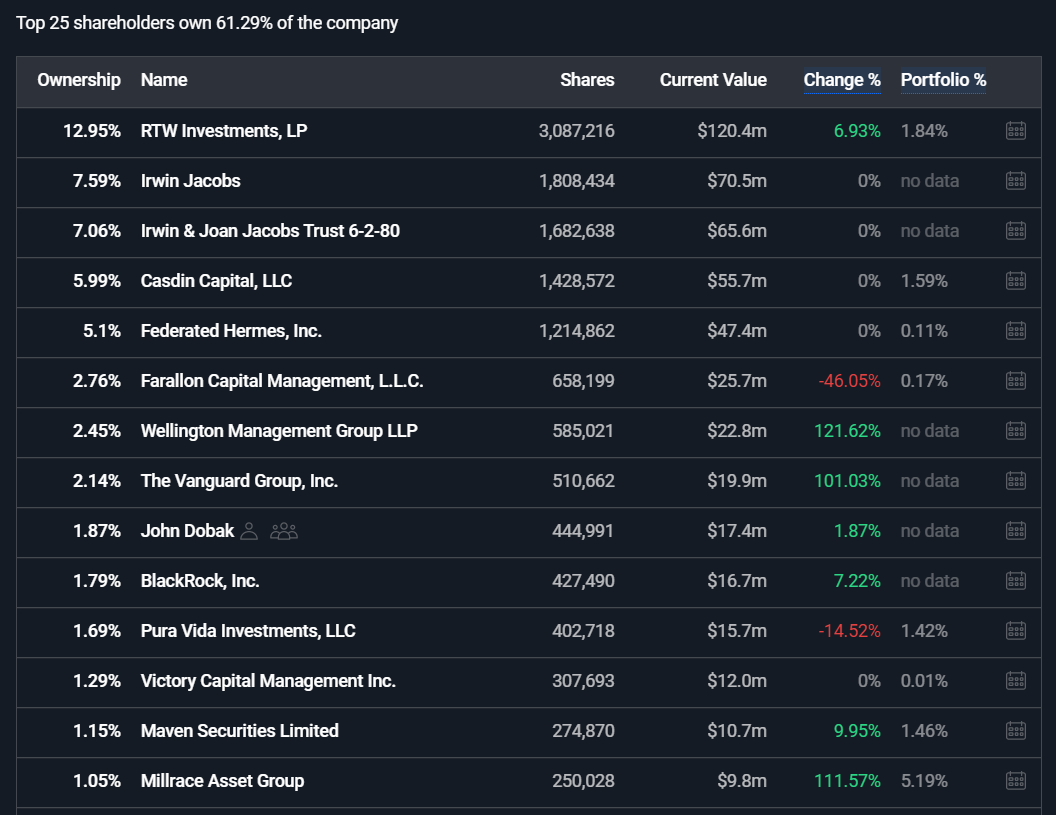Viewport: 1056px width, 815px height.
Task: Click the 9.95% change for Maven Securities
Action: click(x=857, y=731)
